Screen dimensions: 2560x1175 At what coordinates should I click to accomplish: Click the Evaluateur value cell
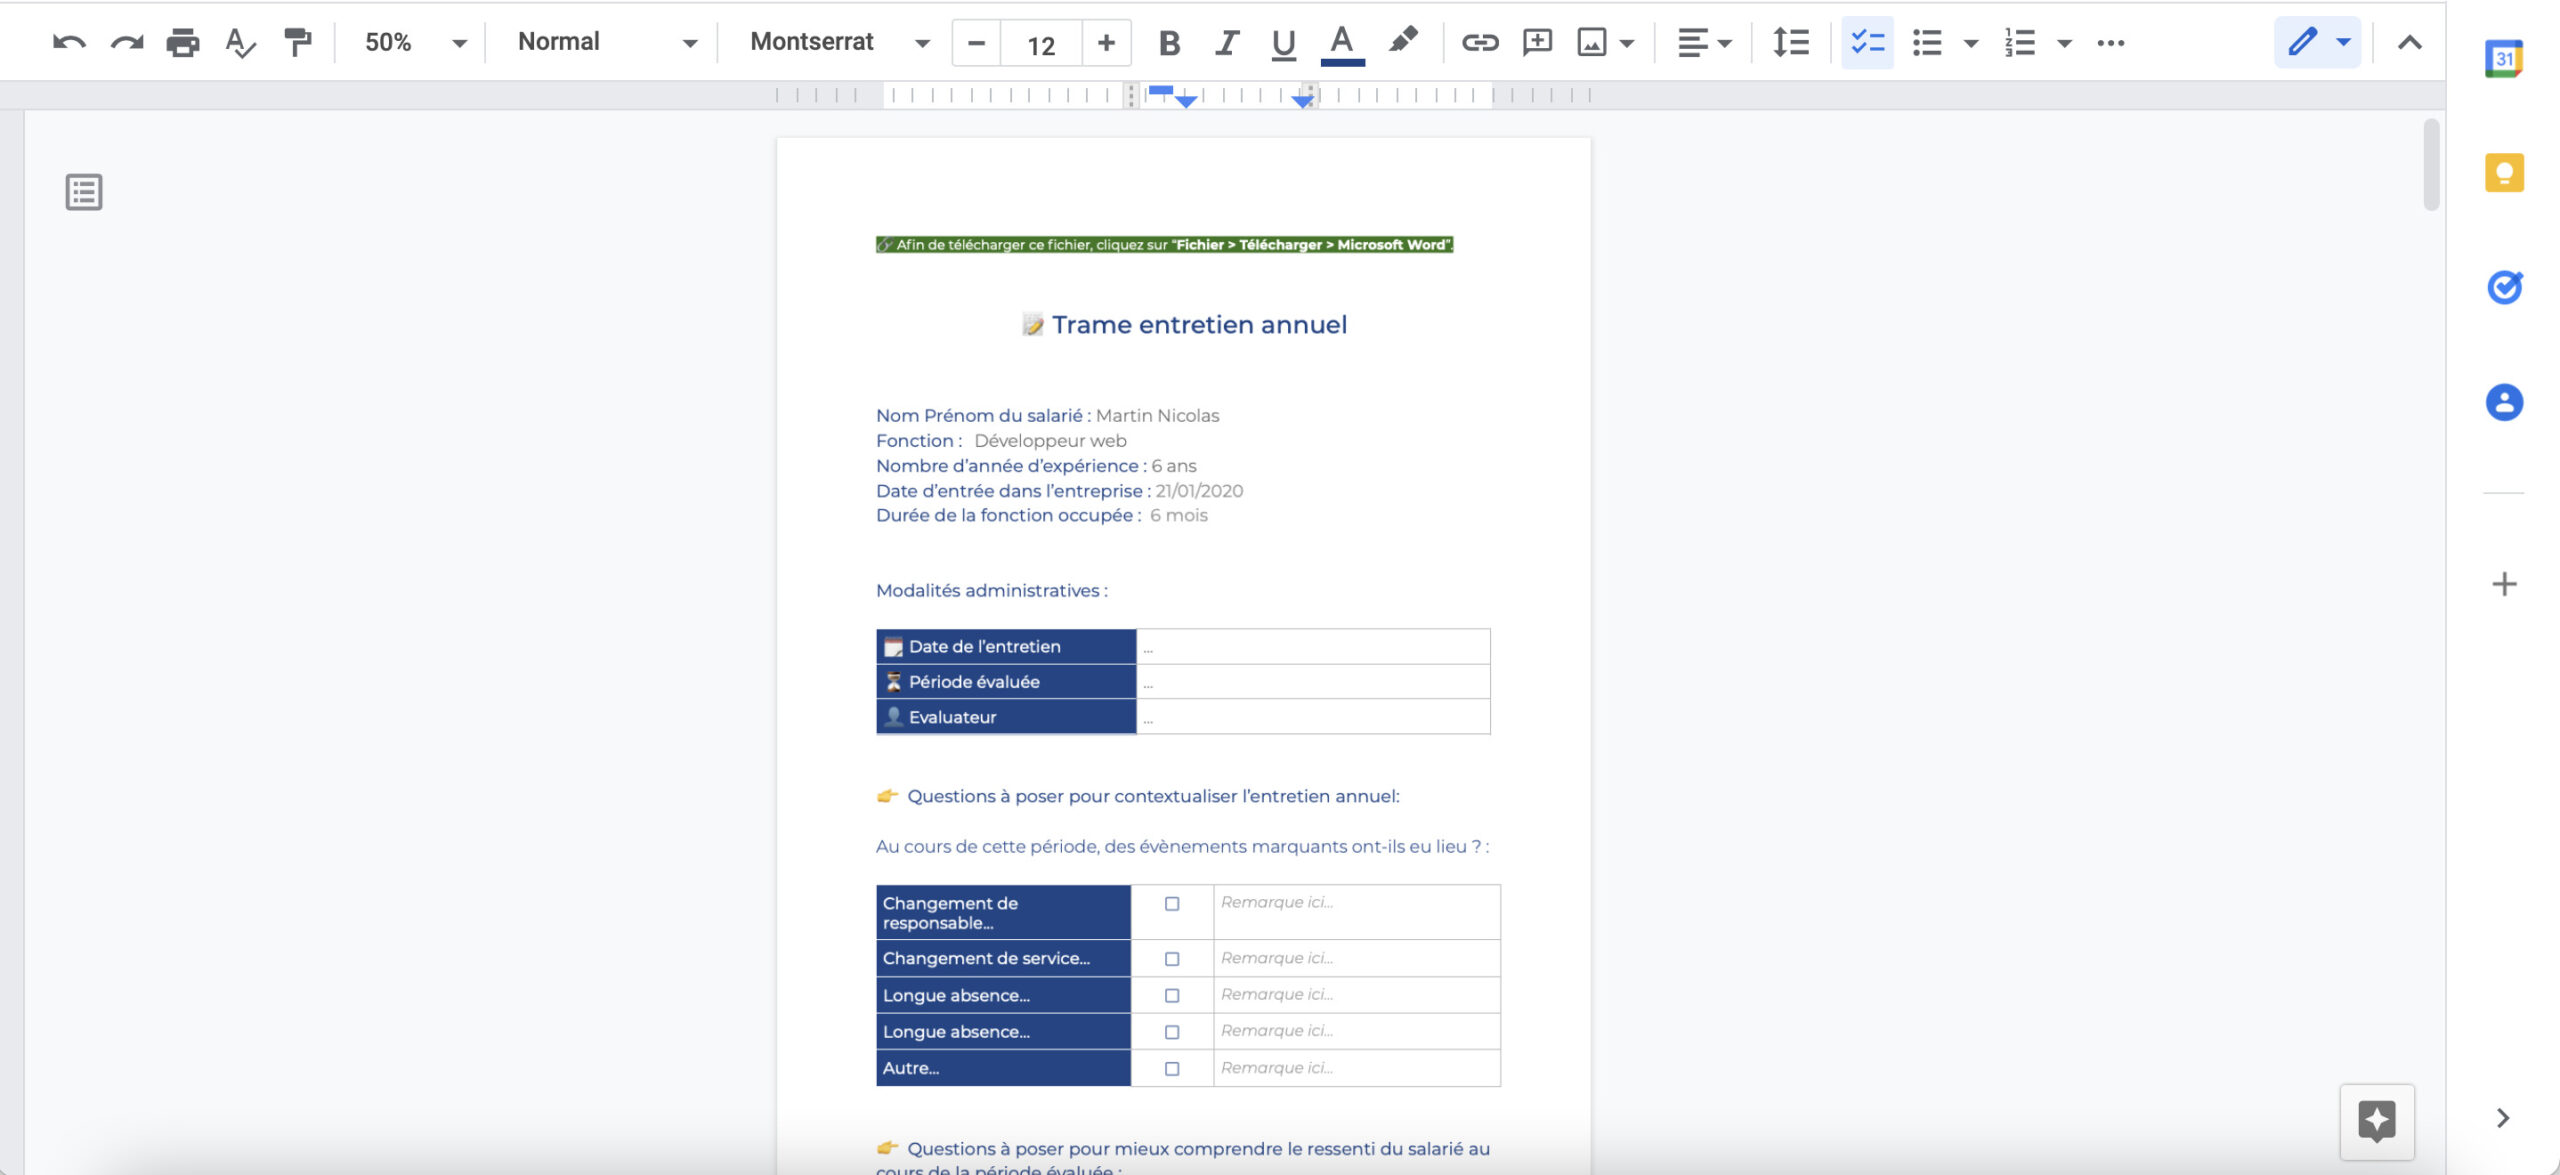[x=1313, y=717]
